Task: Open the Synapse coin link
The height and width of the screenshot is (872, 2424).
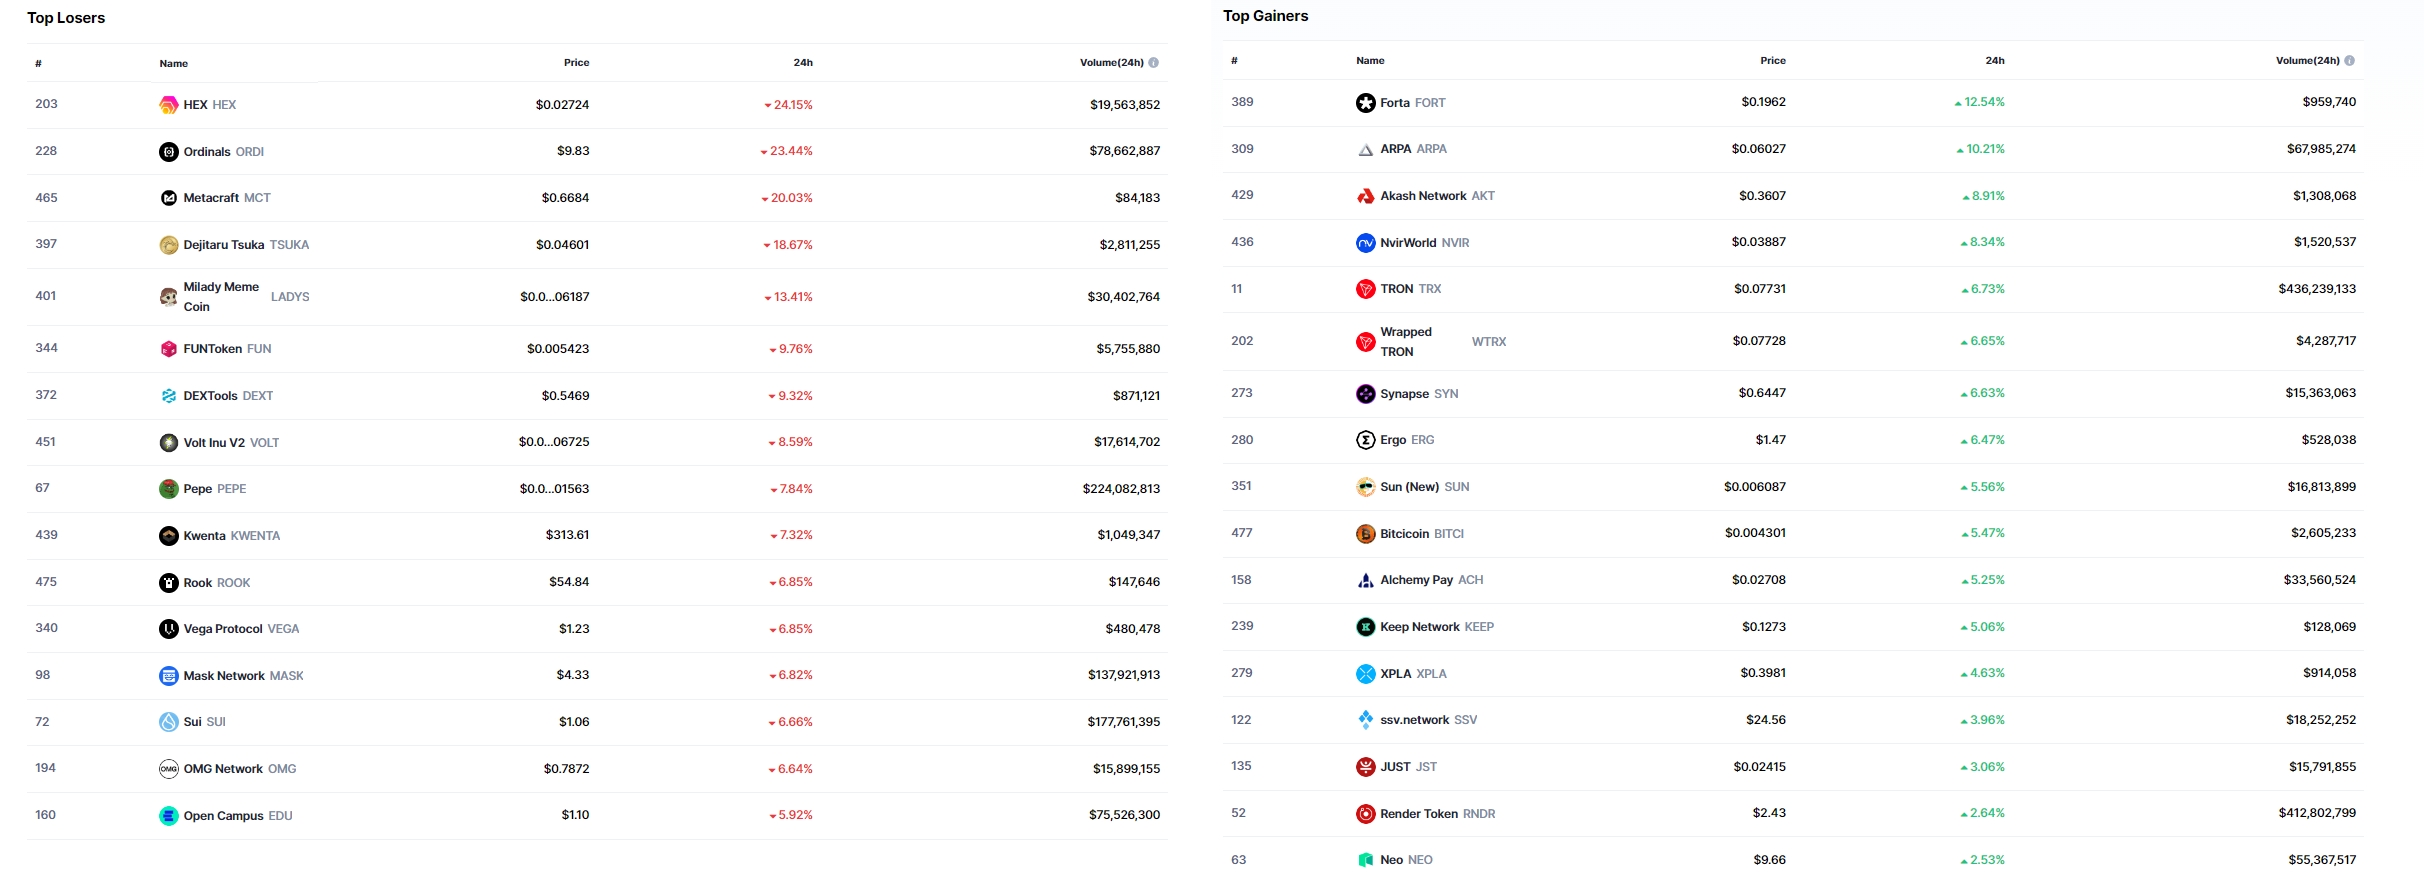Action: pyautogui.click(x=1404, y=394)
